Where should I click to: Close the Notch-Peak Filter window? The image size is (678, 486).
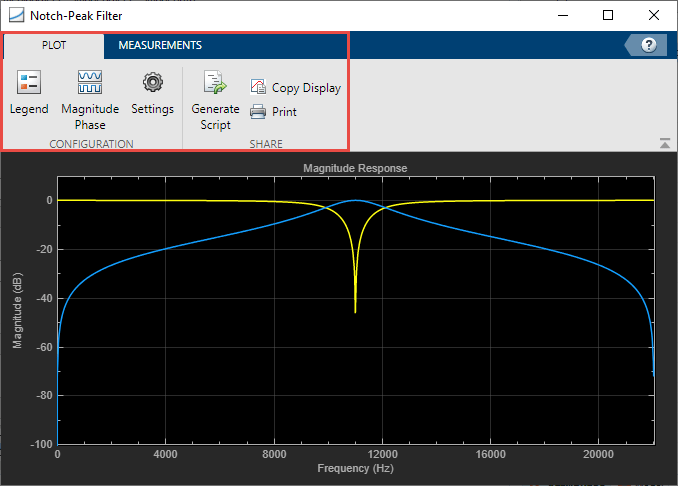coord(654,16)
